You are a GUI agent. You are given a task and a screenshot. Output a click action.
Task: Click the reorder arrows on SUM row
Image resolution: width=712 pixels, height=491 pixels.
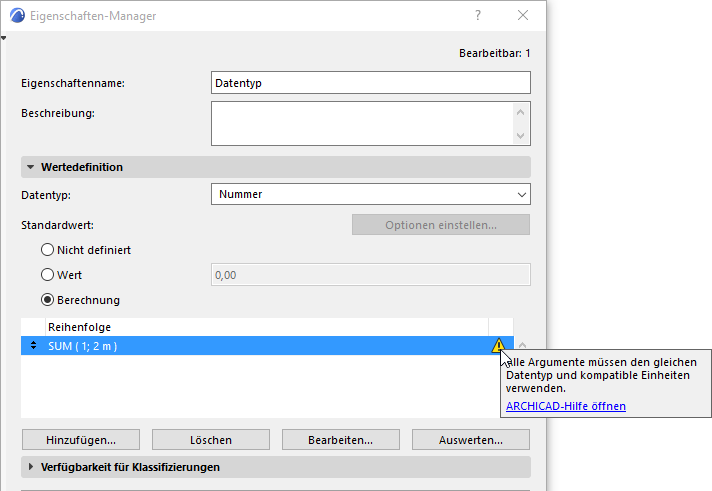point(33,346)
